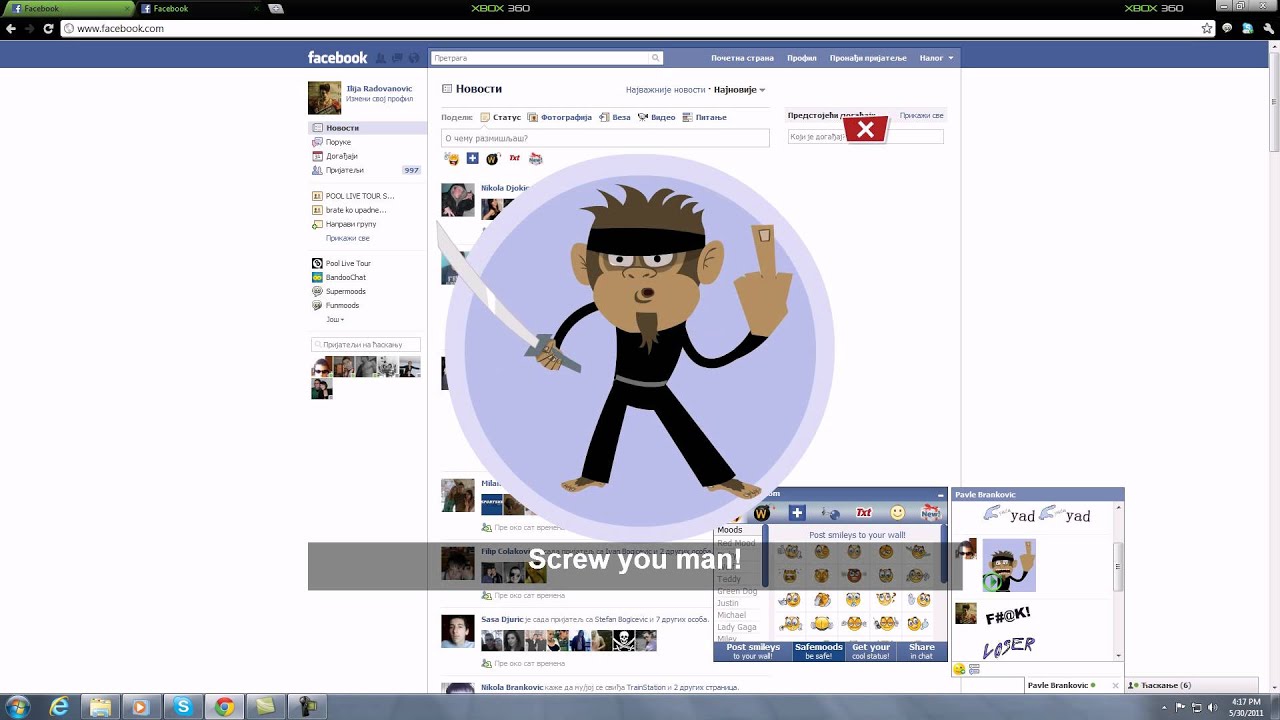The height and width of the screenshot is (720, 1280).
Task: Click the Txt icon in smiley panel
Action: pos(864,513)
